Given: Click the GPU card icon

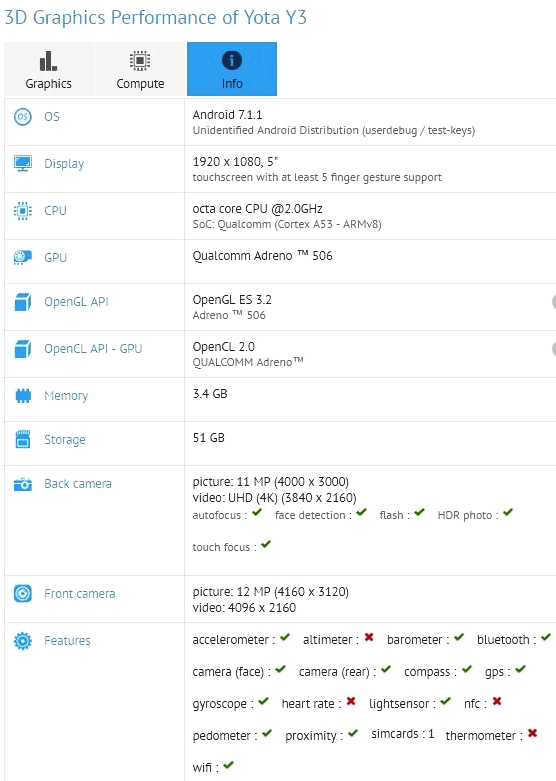Looking at the screenshot, I should pos(22,258).
